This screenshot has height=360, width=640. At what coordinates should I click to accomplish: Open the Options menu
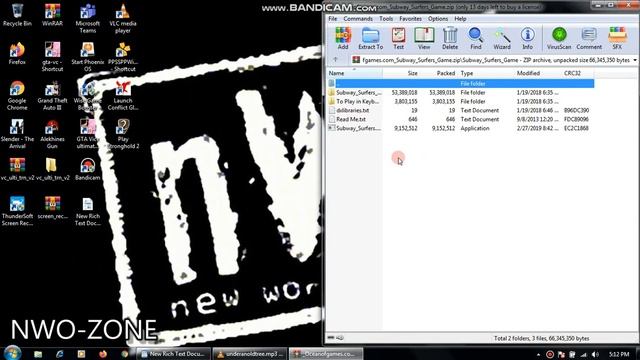(438, 19)
